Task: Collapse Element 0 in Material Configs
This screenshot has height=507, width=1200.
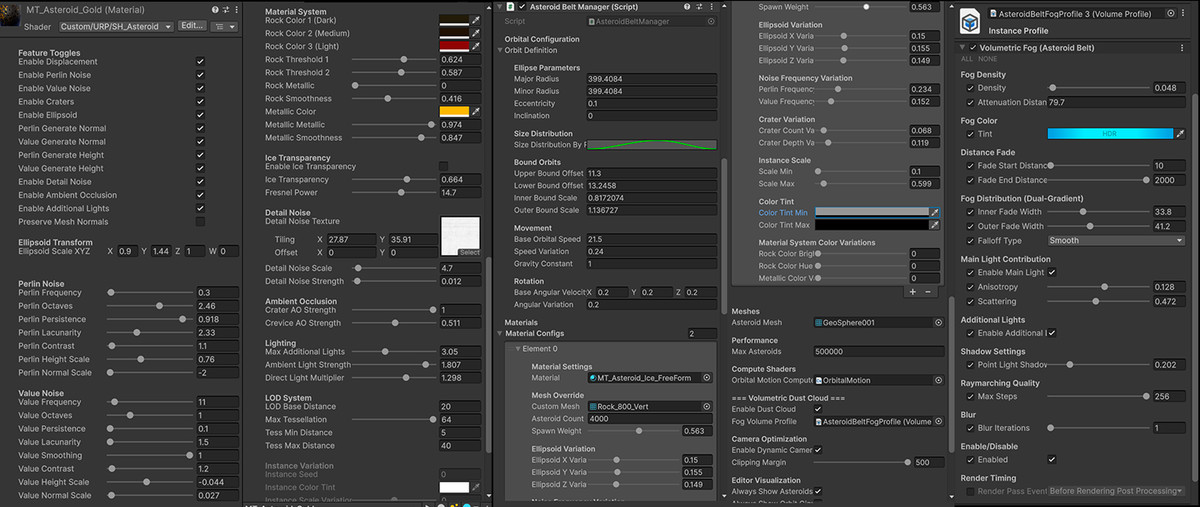Action: 518,348
